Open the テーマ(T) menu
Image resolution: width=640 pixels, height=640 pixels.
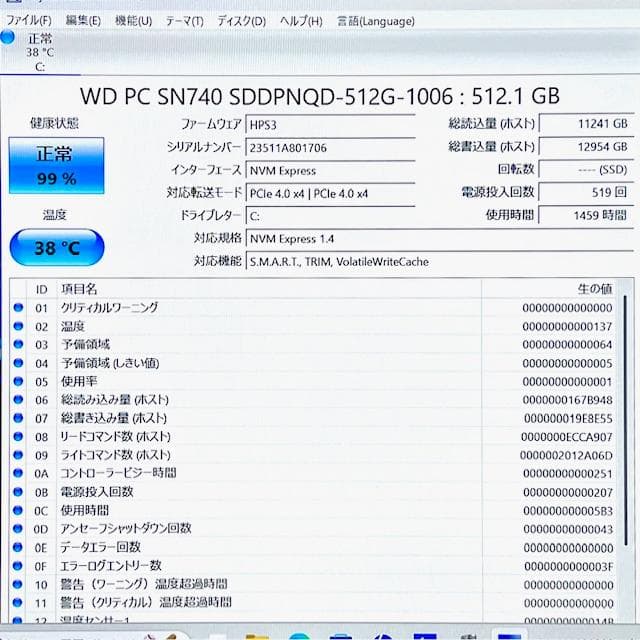point(184,21)
